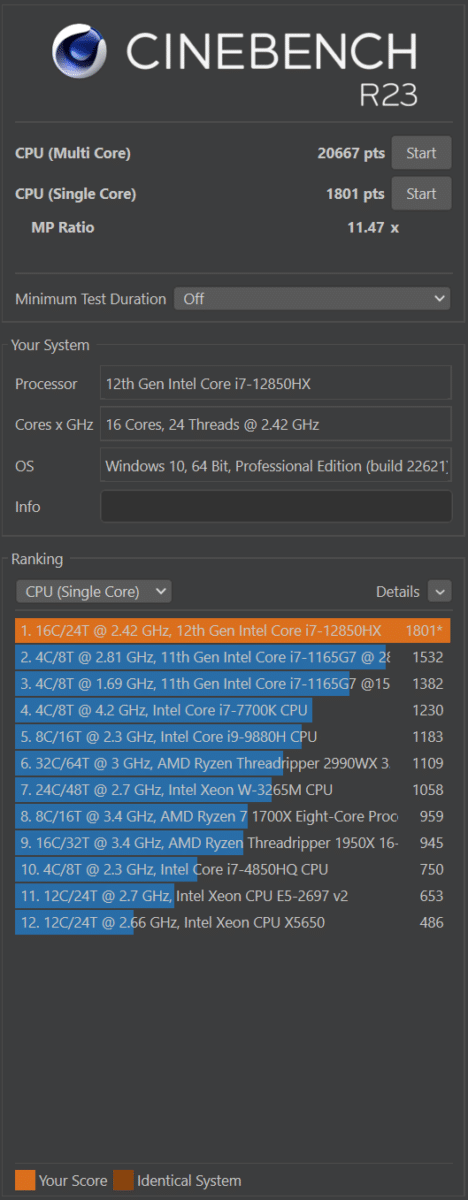Click the Info text field
468x1200 pixels.
click(276, 506)
